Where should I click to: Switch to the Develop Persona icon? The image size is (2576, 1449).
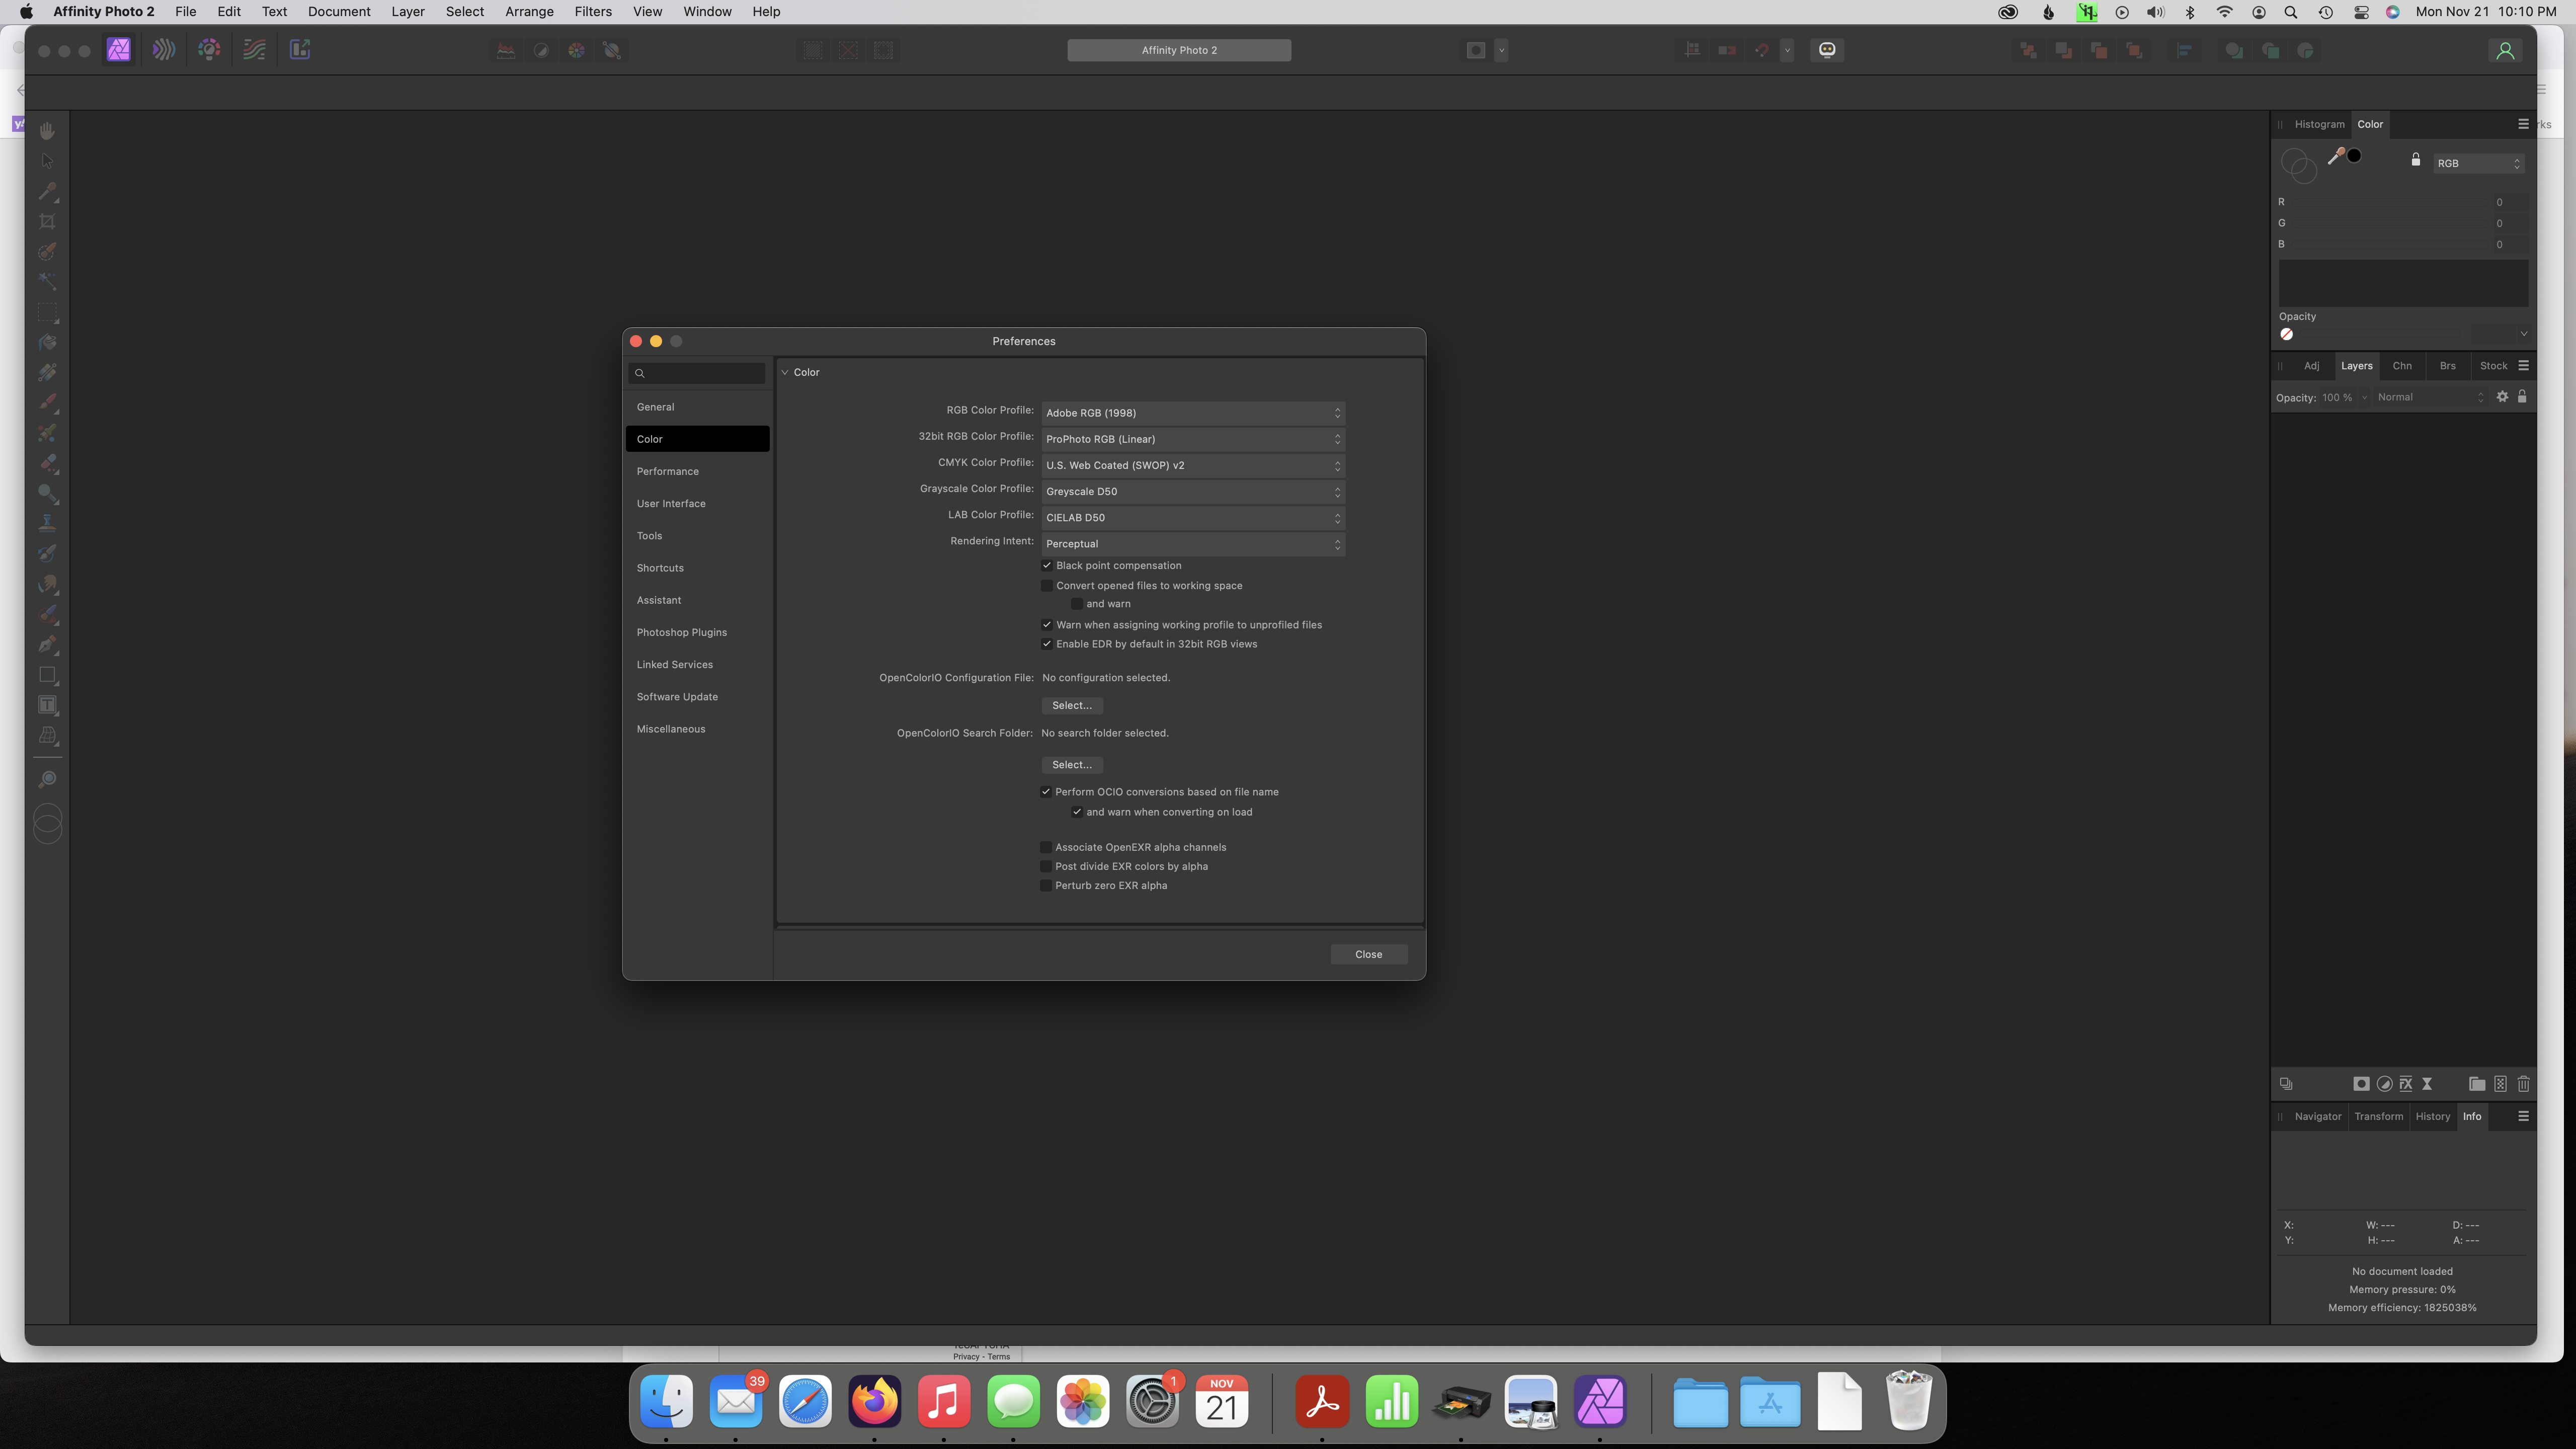pos(209,50)
